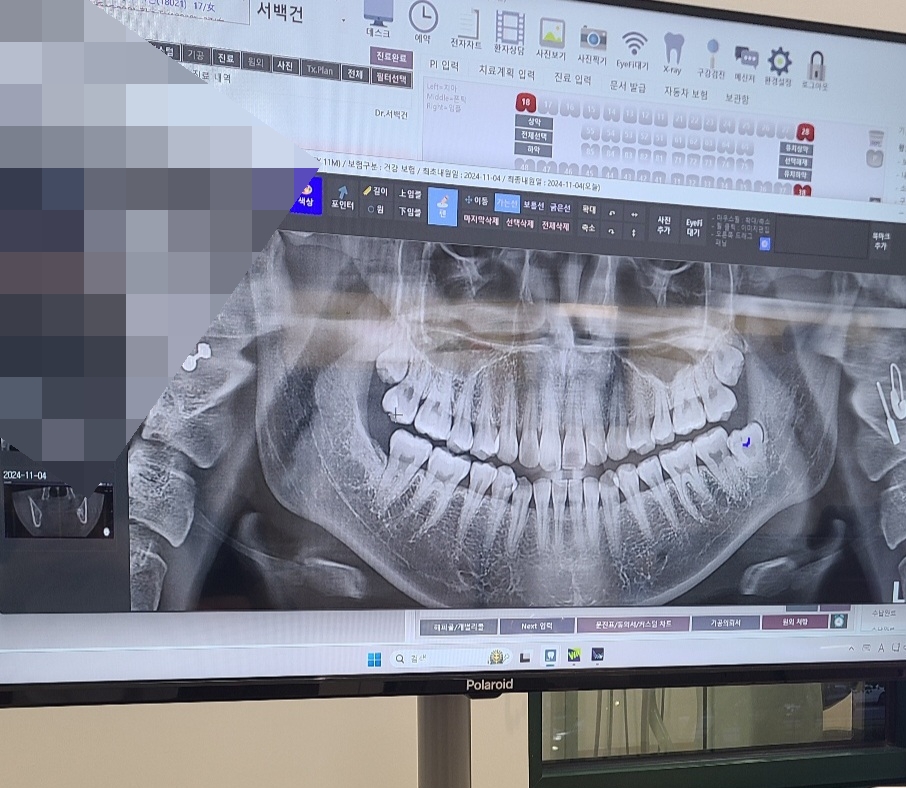Select the 상악 upper jaw button
Screen dimensions: 906x788
[534, 122]
